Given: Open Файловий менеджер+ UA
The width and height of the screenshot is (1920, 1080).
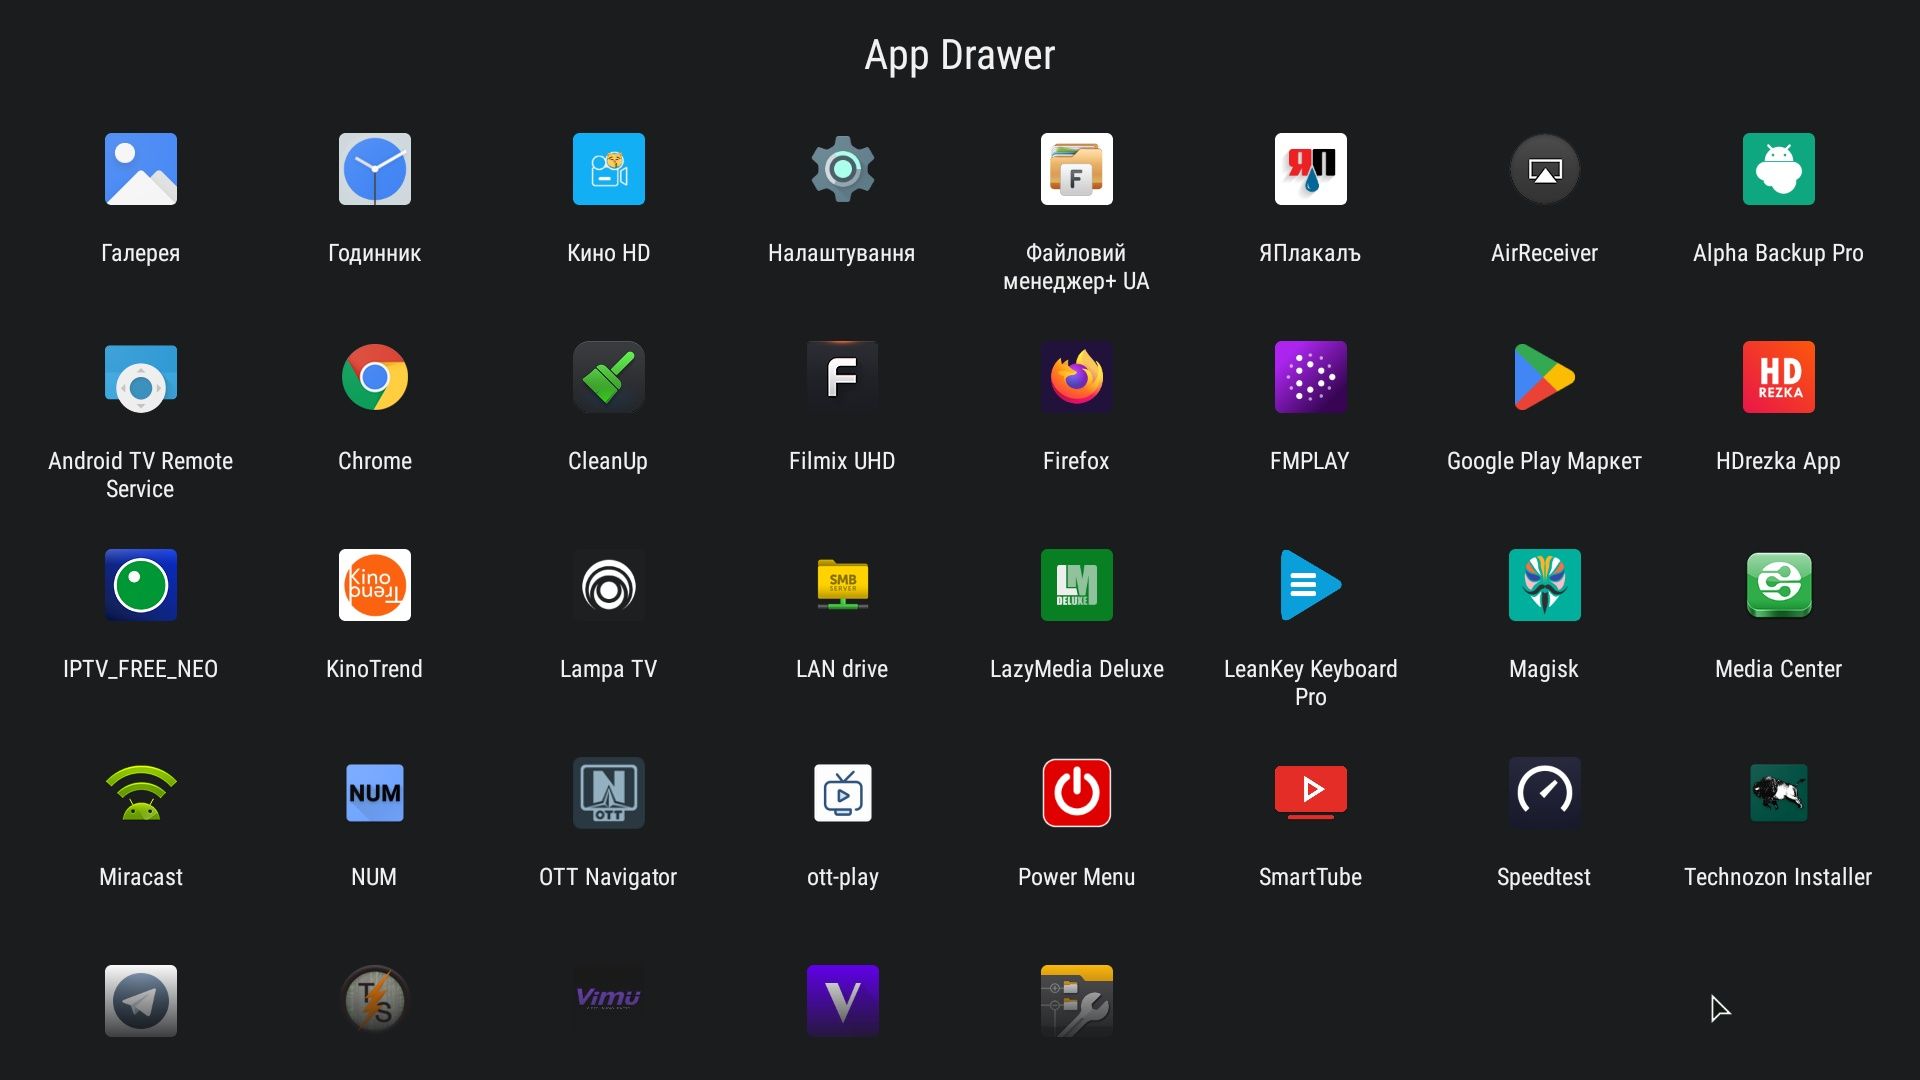Looking at the screenshot, I should (x=1077, y=169).
